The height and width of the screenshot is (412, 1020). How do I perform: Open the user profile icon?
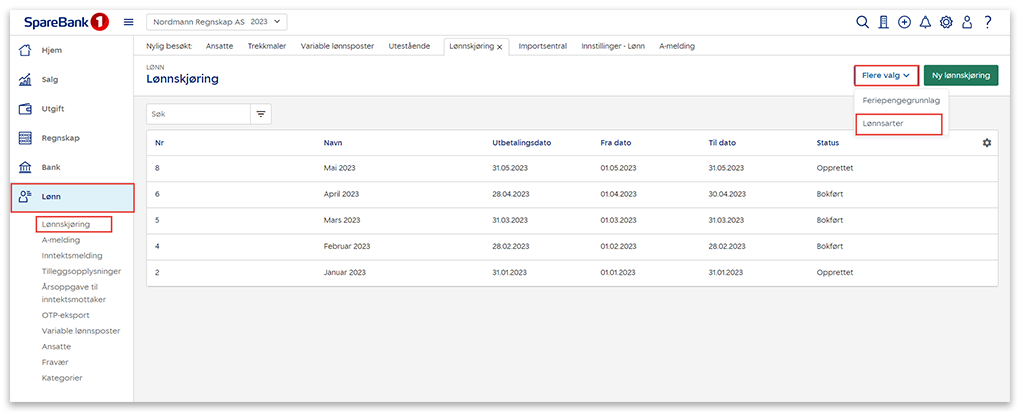966,22
